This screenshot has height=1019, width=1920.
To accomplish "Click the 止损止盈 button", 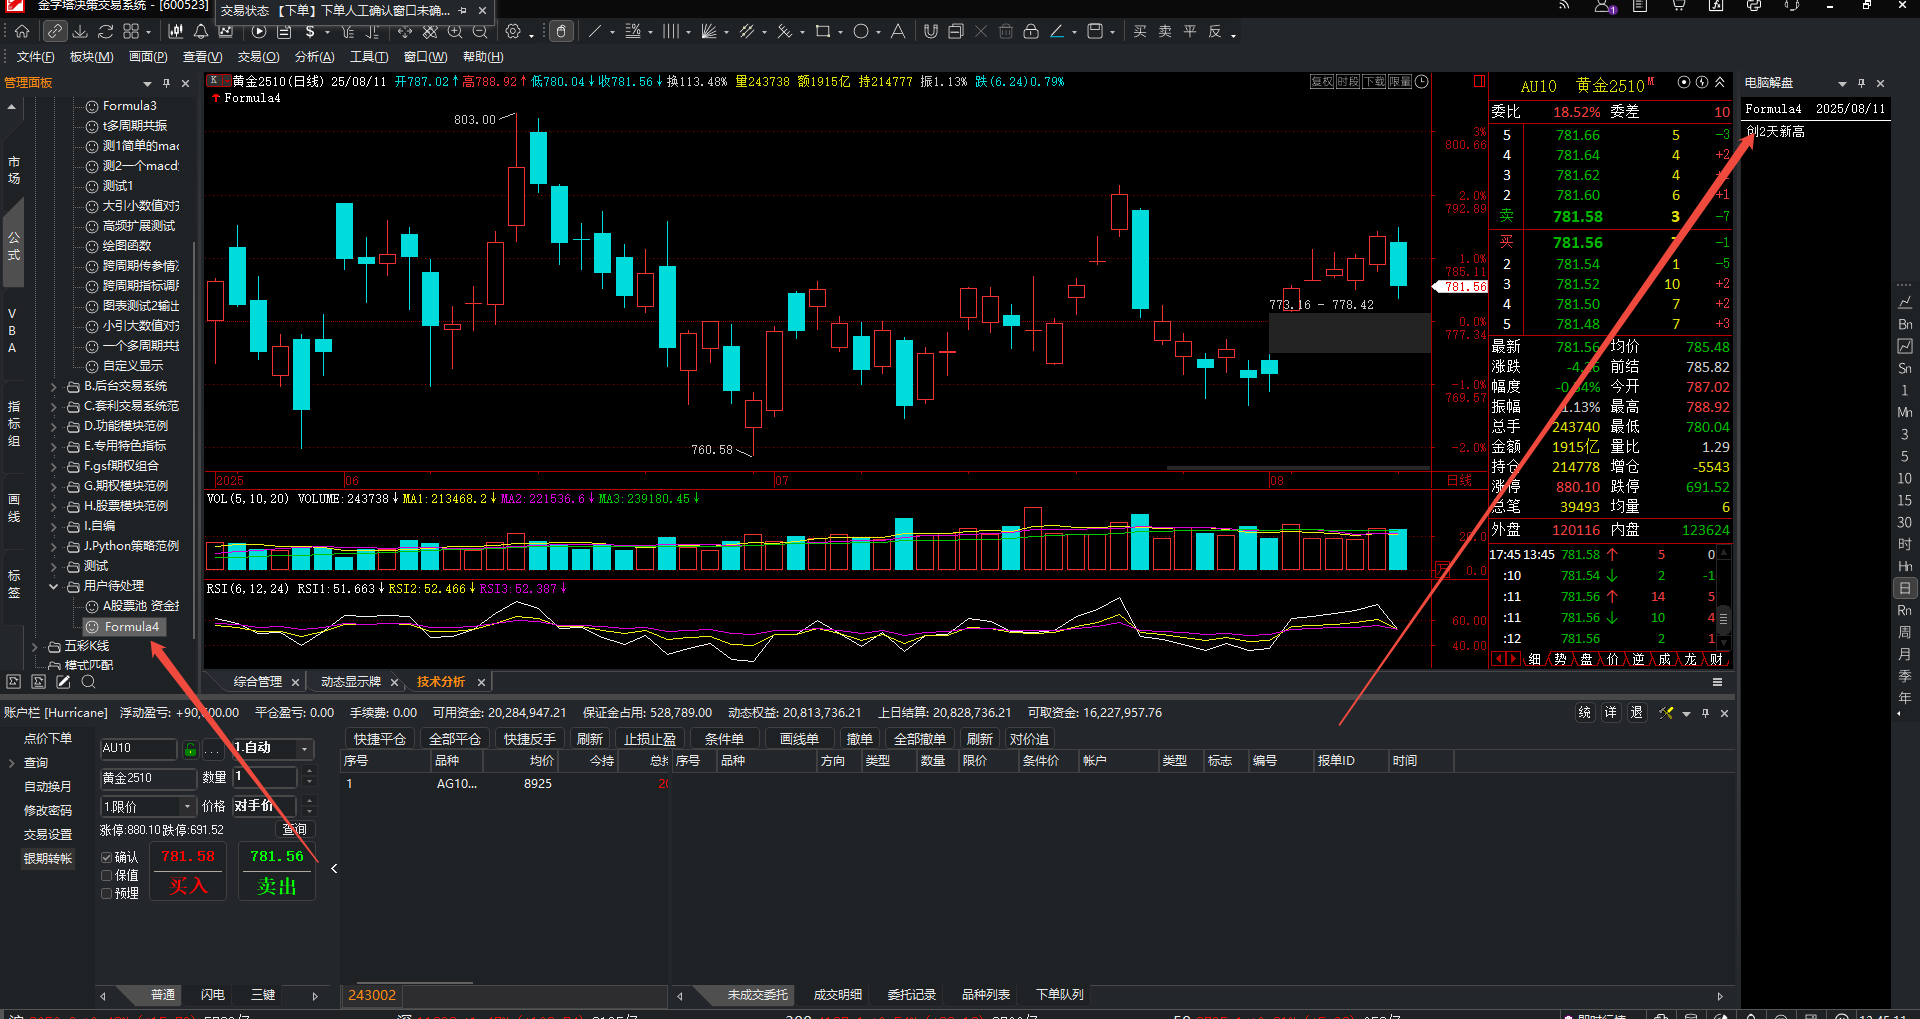I will [x=650, y=739].
